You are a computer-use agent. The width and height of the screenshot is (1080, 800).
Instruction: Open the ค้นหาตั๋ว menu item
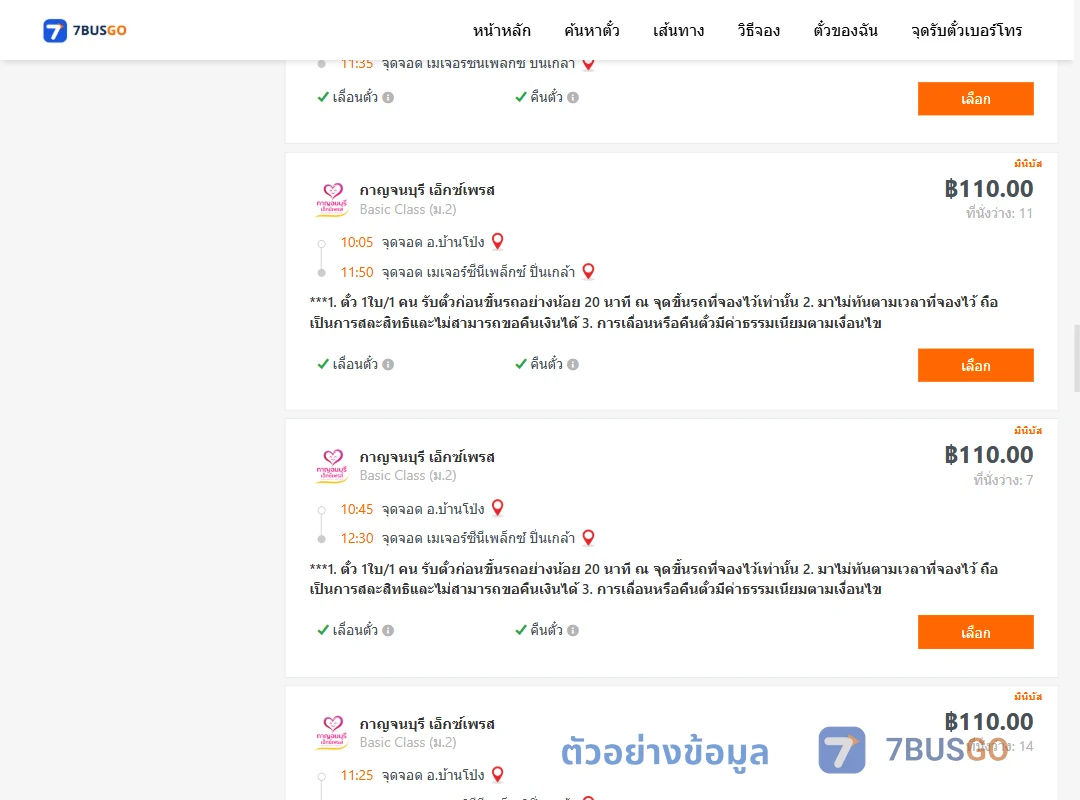click(592, 30)
